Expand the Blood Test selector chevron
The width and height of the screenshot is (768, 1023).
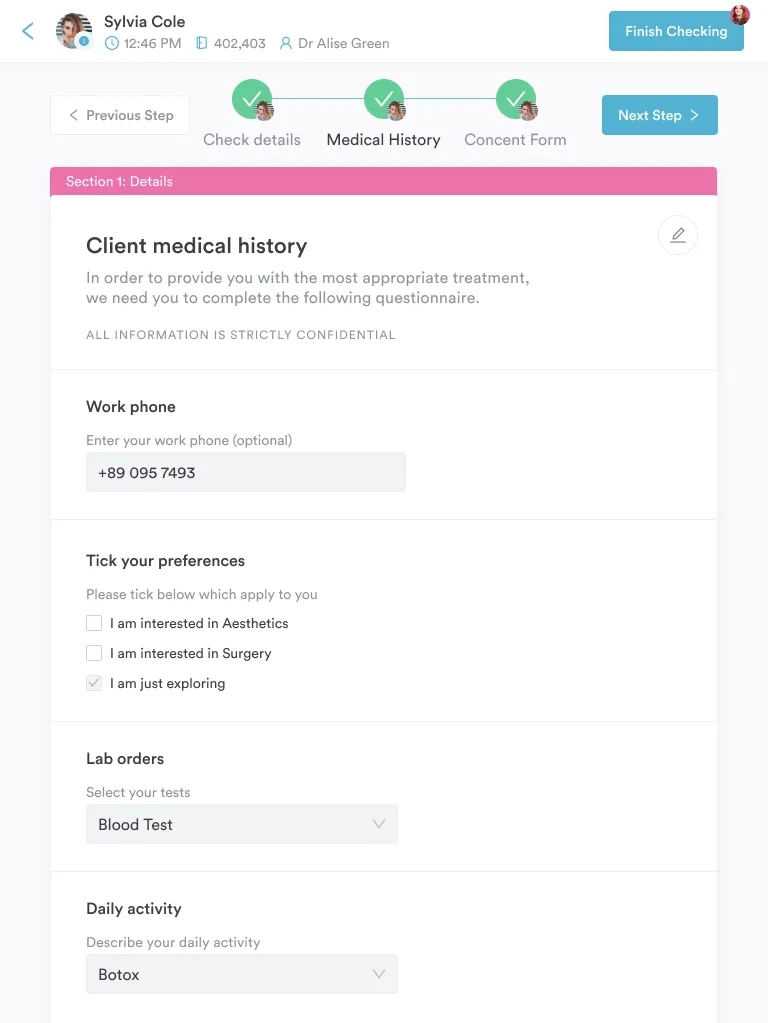click(379, 824)
